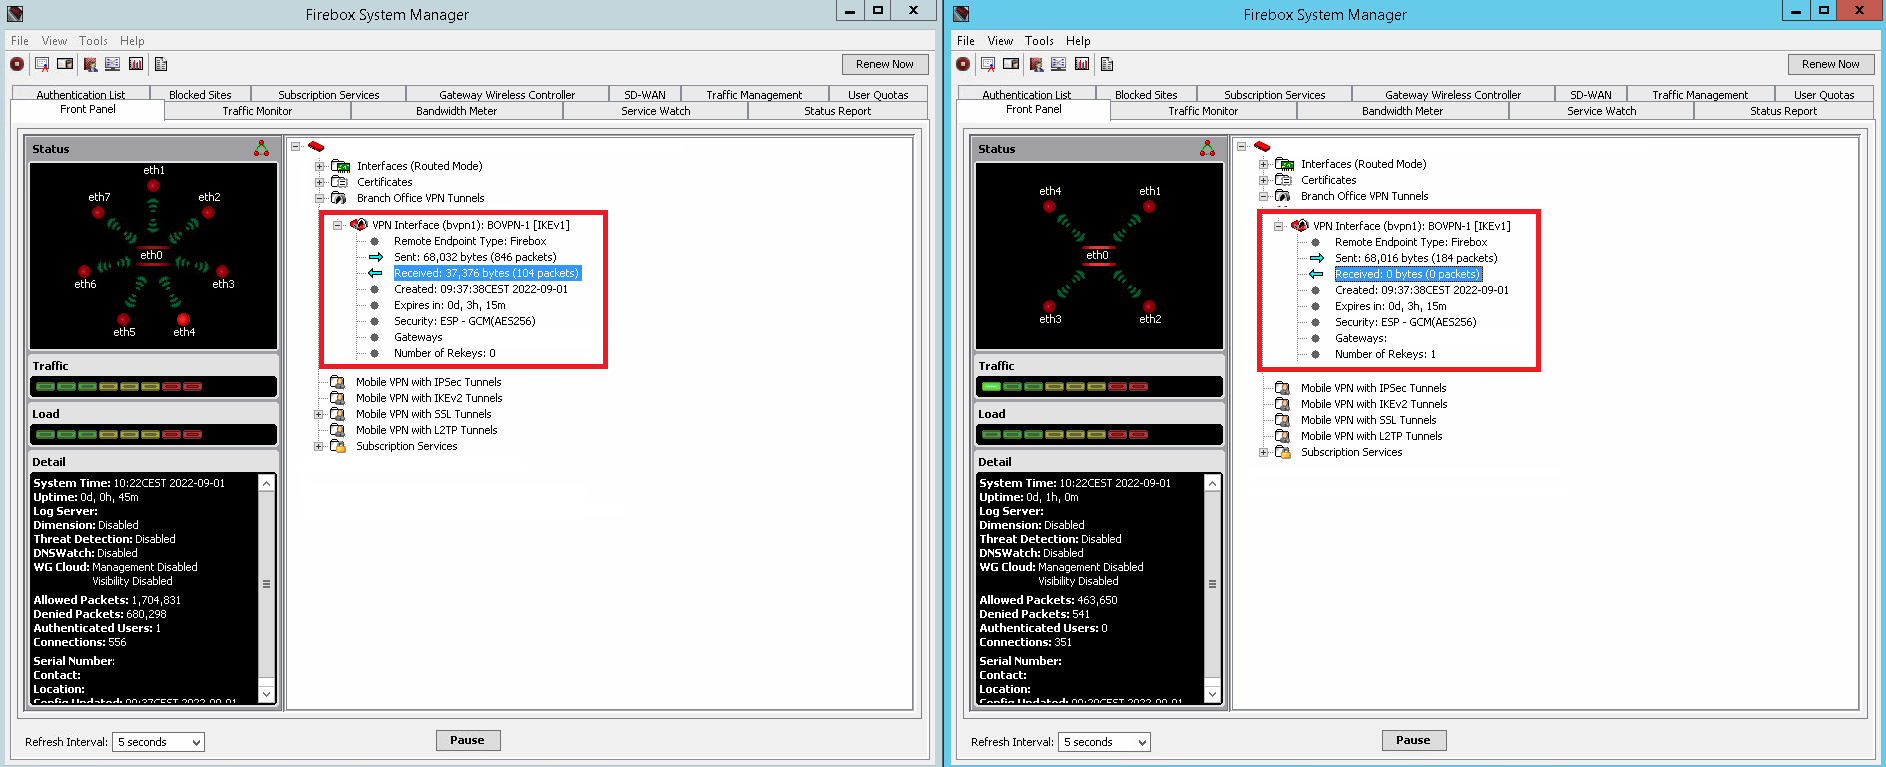
Task: Pause the display refresh in left window
Action: pyautogui.click(x=467, y=740)
